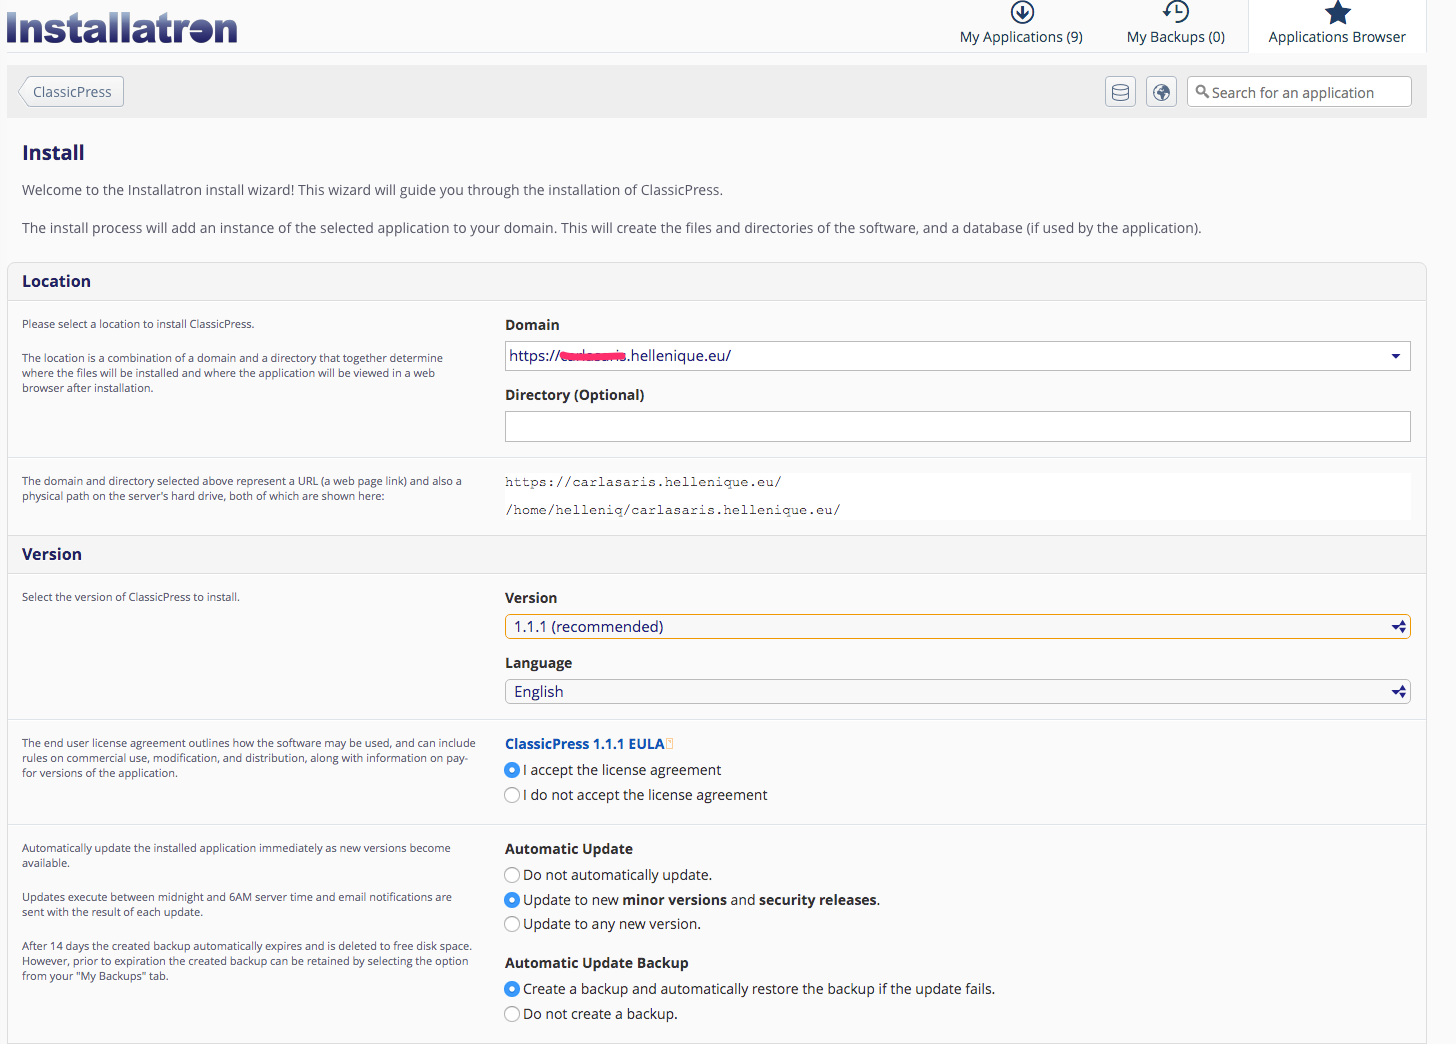Open the Language dropdown

[x=1397, y=691]
